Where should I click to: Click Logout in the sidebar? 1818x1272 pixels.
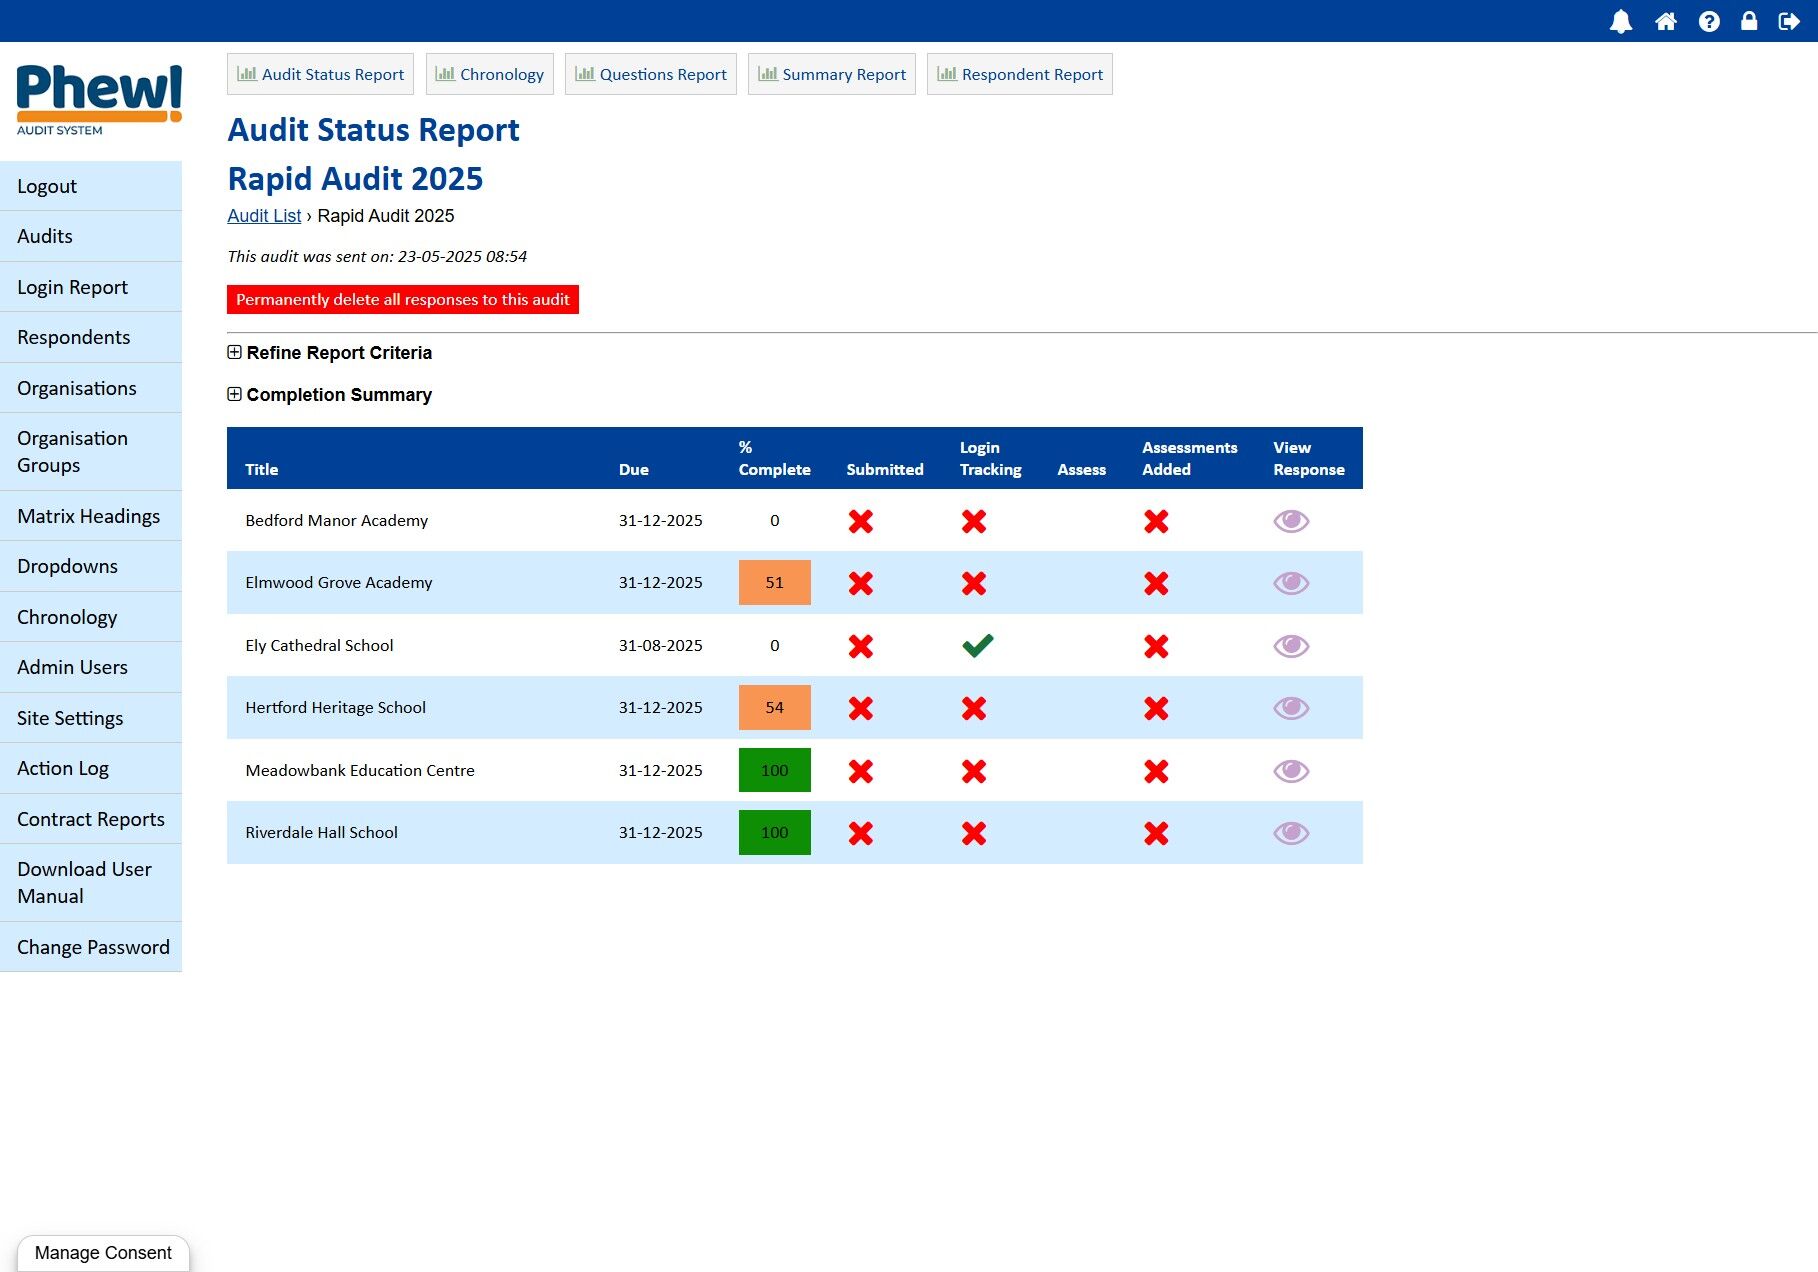coord(91,186)
